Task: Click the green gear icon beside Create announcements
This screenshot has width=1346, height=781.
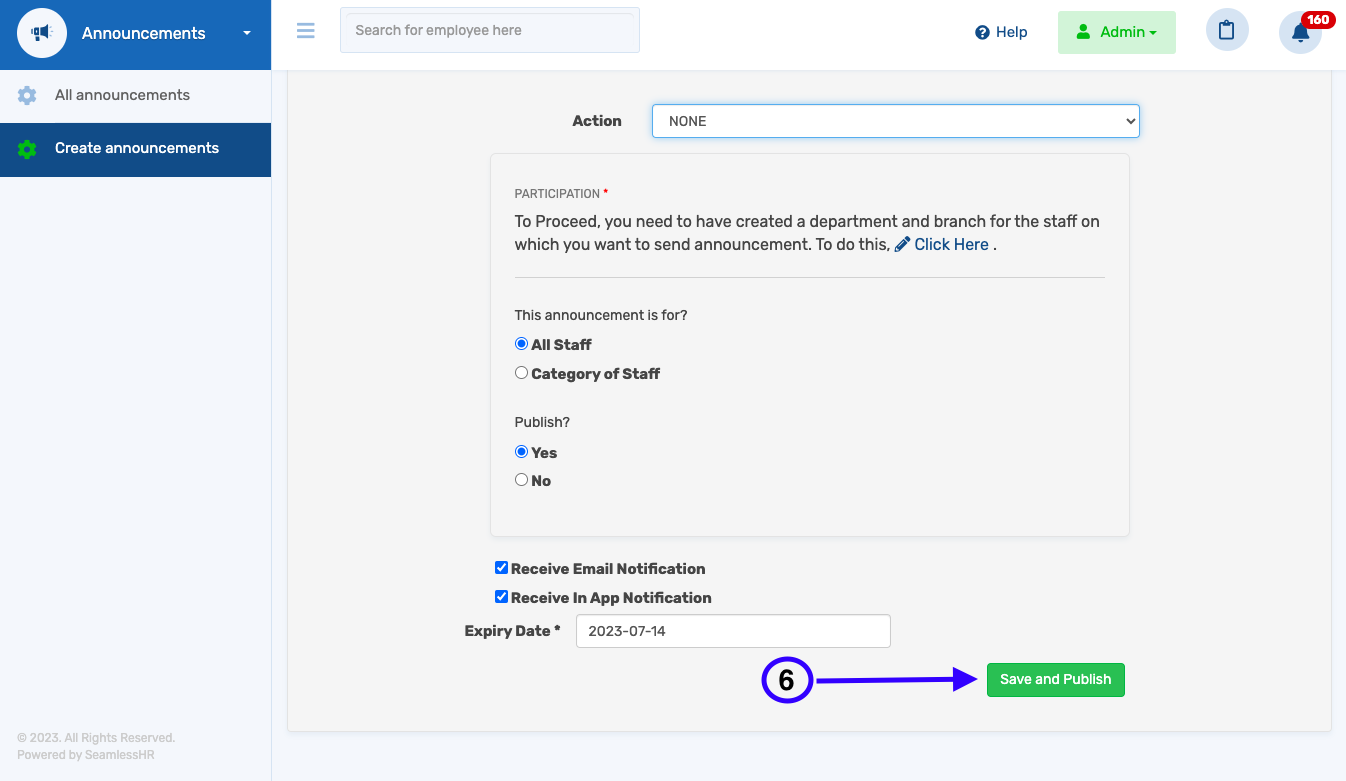Action: coord(27,149)
